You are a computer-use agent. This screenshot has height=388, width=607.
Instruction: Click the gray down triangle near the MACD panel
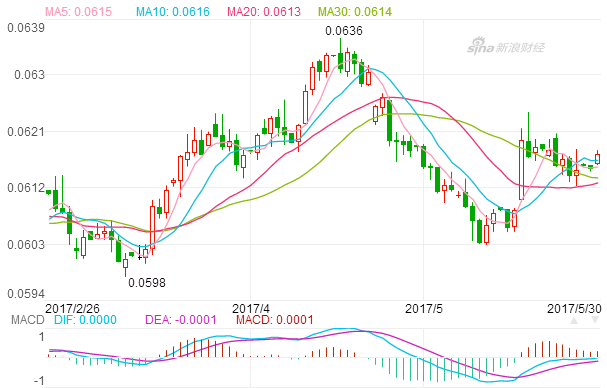tap(595, 320)
